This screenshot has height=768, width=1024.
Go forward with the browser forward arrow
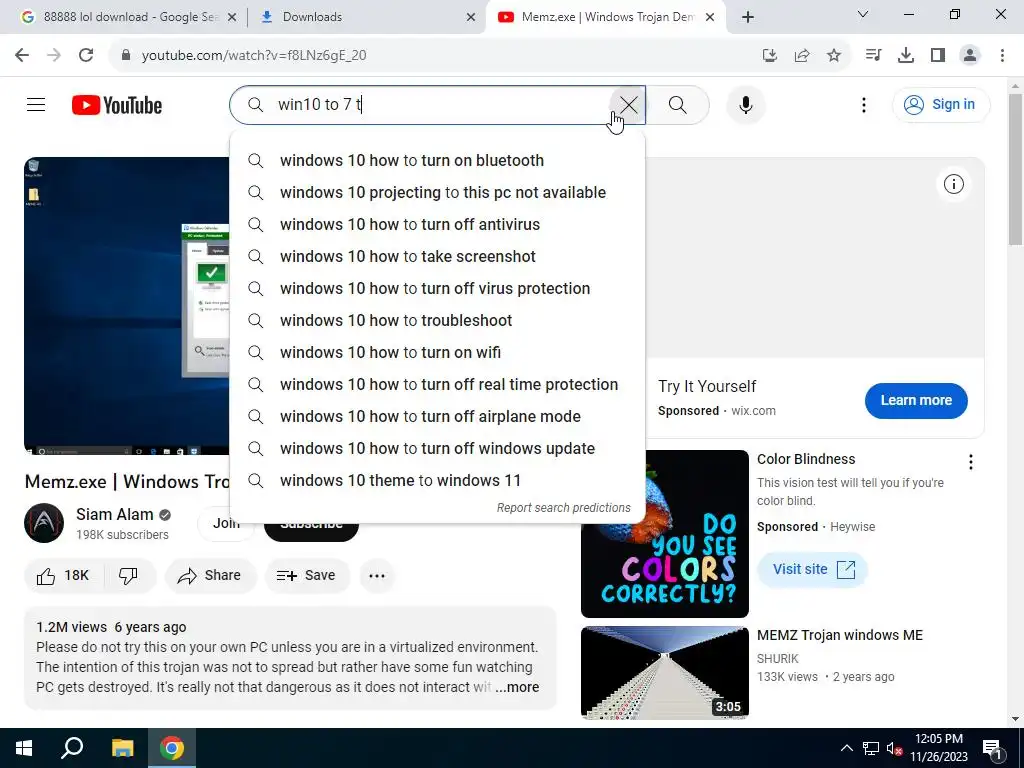(x=54, y=55)
